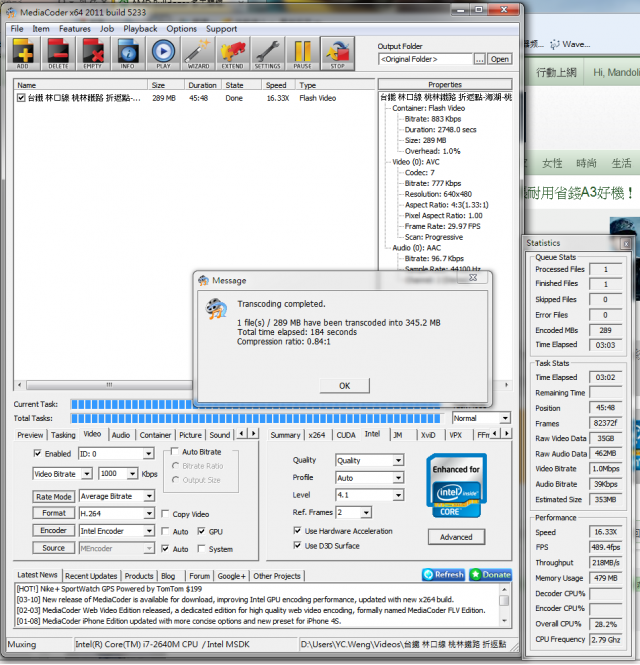Click the Refresh news button
This screenshot has height=665, width=640.
(443, 575)
